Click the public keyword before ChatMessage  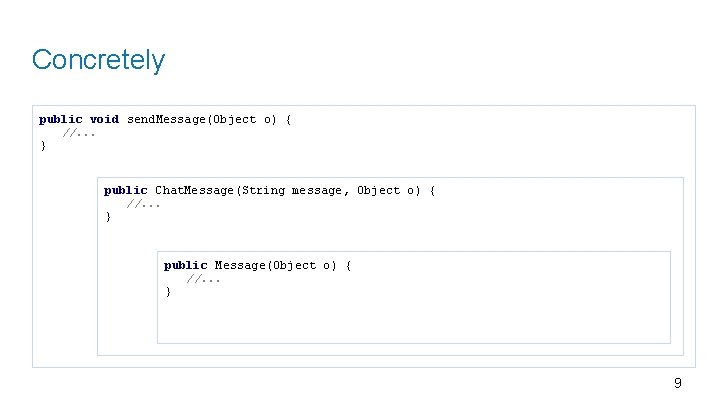click(125, 191)
